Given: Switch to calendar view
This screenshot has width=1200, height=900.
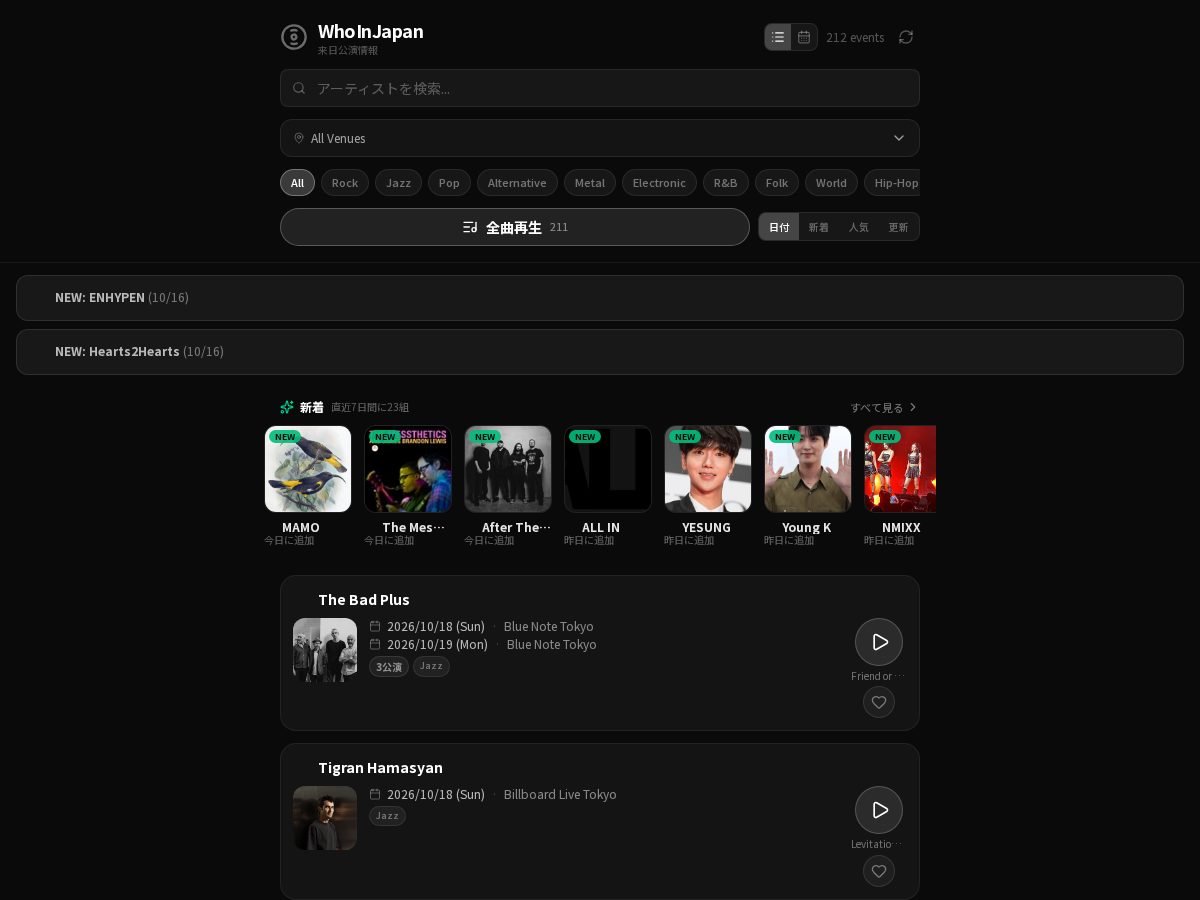Looking at the screenshot, I should click(x=804, y=37).
